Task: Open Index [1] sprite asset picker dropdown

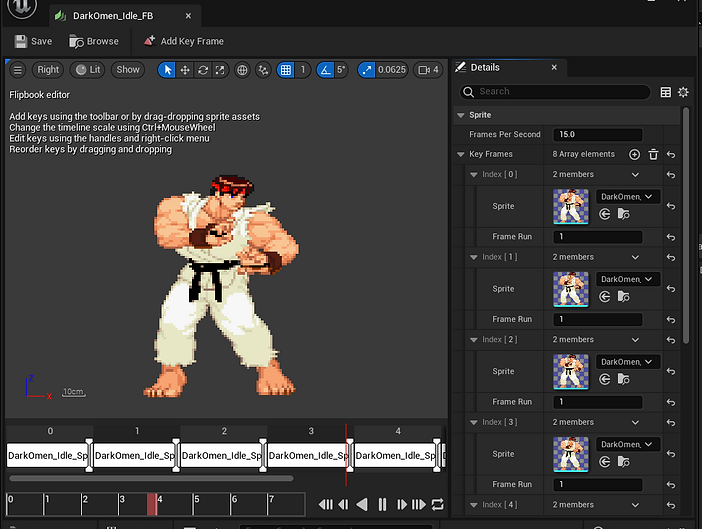Action: [x=628, y=279]
